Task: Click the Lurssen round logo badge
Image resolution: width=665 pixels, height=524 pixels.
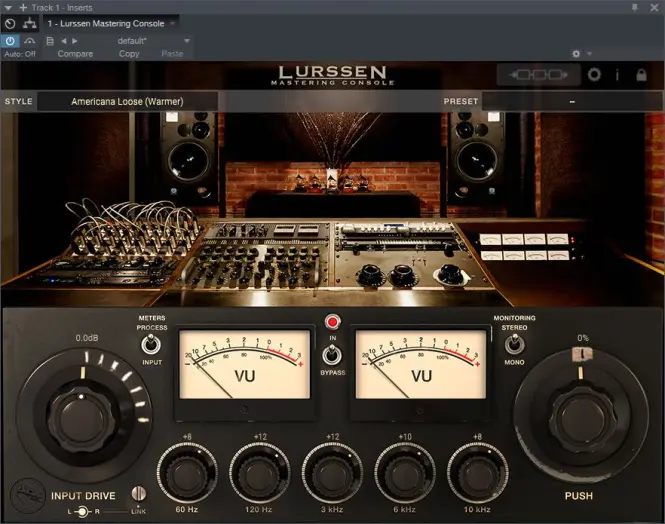Action: click(28, 496)
